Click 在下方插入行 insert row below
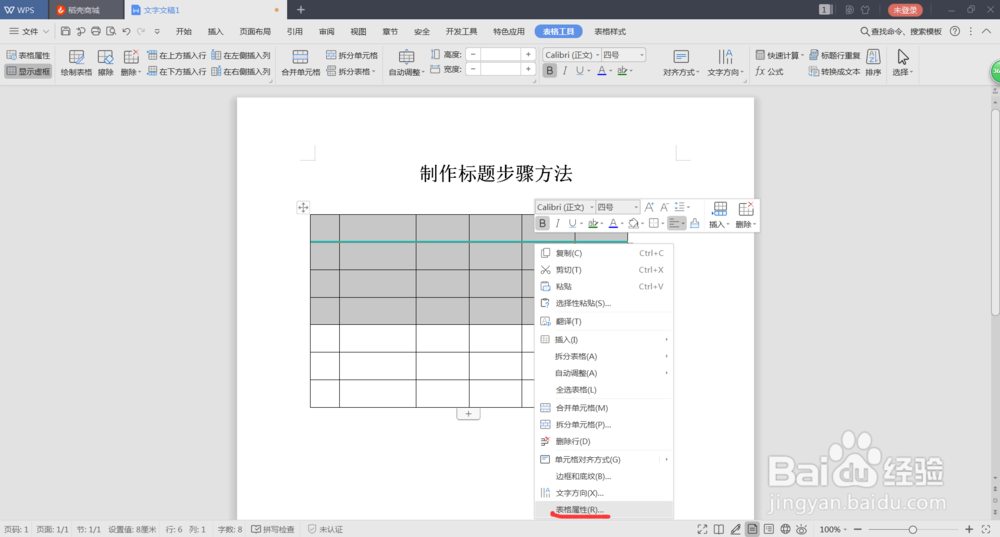 click(177, 71)
